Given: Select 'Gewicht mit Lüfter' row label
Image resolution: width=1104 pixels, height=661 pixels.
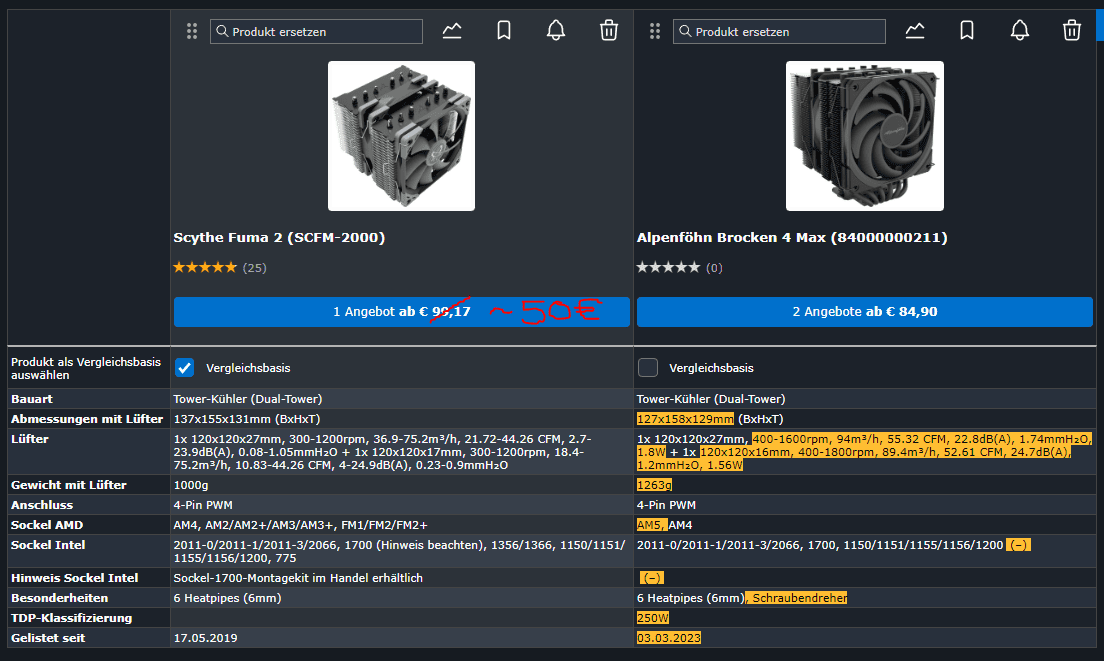Looking at the screenshot, I should [68, 485].
